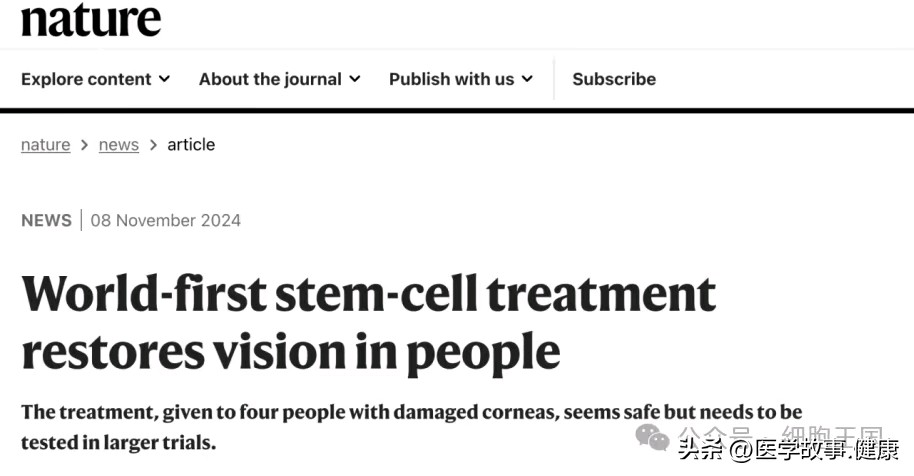The image size is (914, 476).
Task: Expand the Publish with us chevron
Action: point(528,79)
